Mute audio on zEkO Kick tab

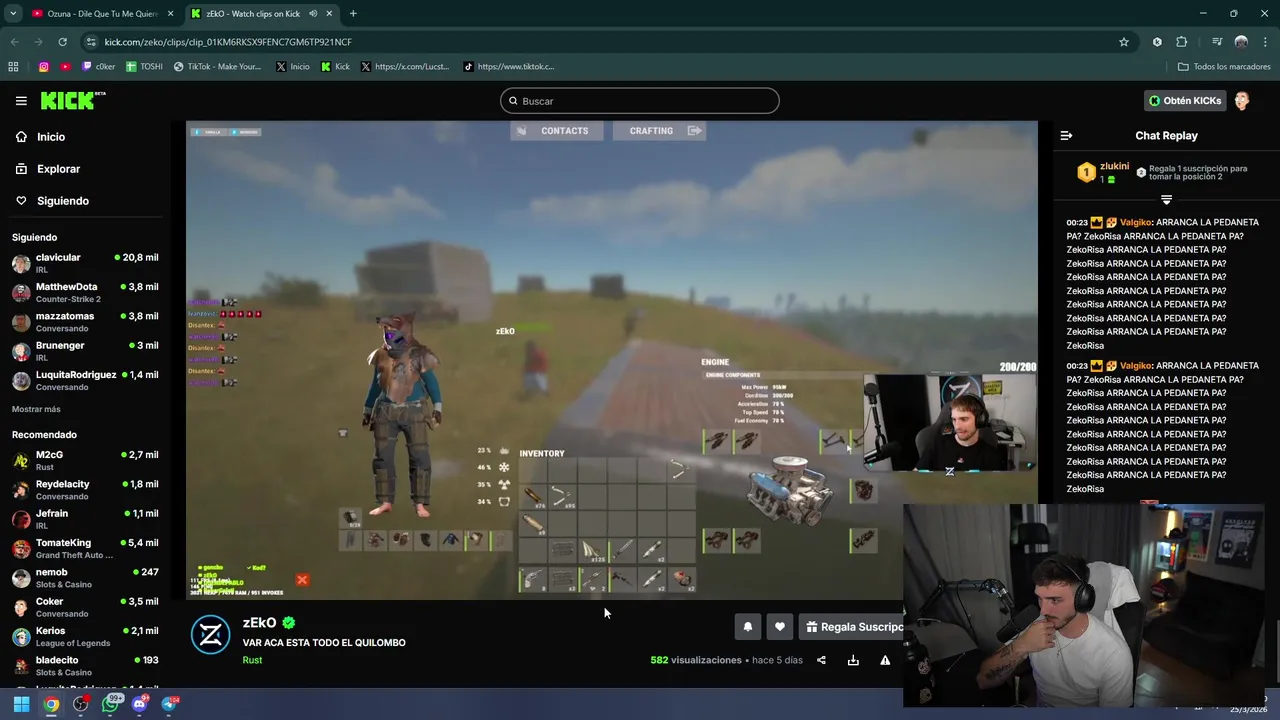click(x=314, y=13)
